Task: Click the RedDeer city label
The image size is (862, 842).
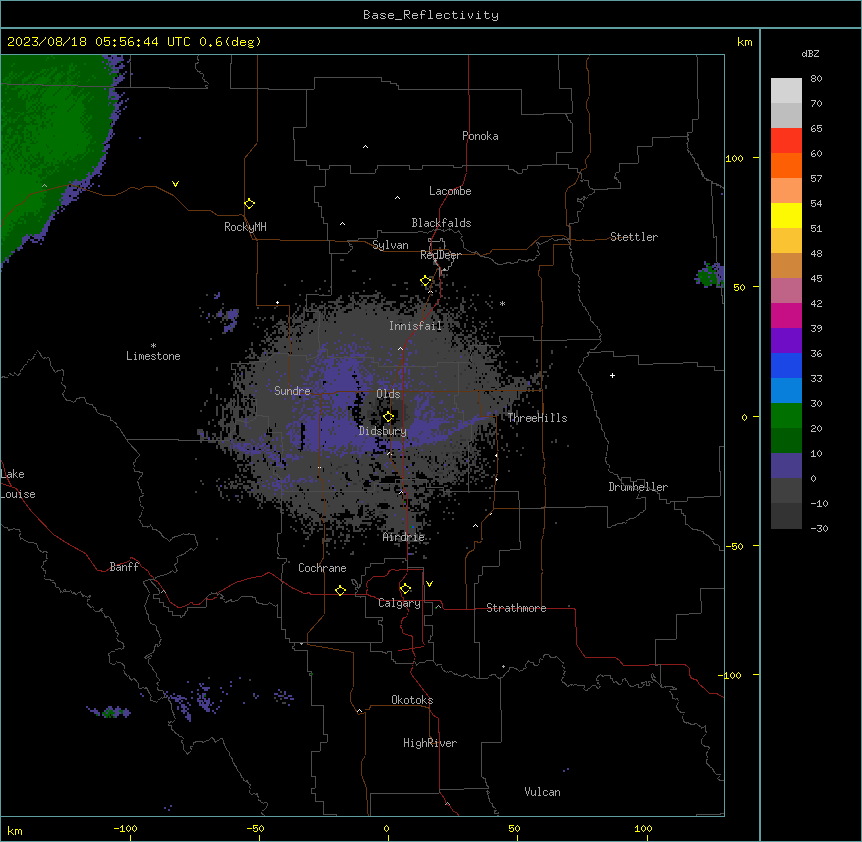Action: (x=440, y=255)
